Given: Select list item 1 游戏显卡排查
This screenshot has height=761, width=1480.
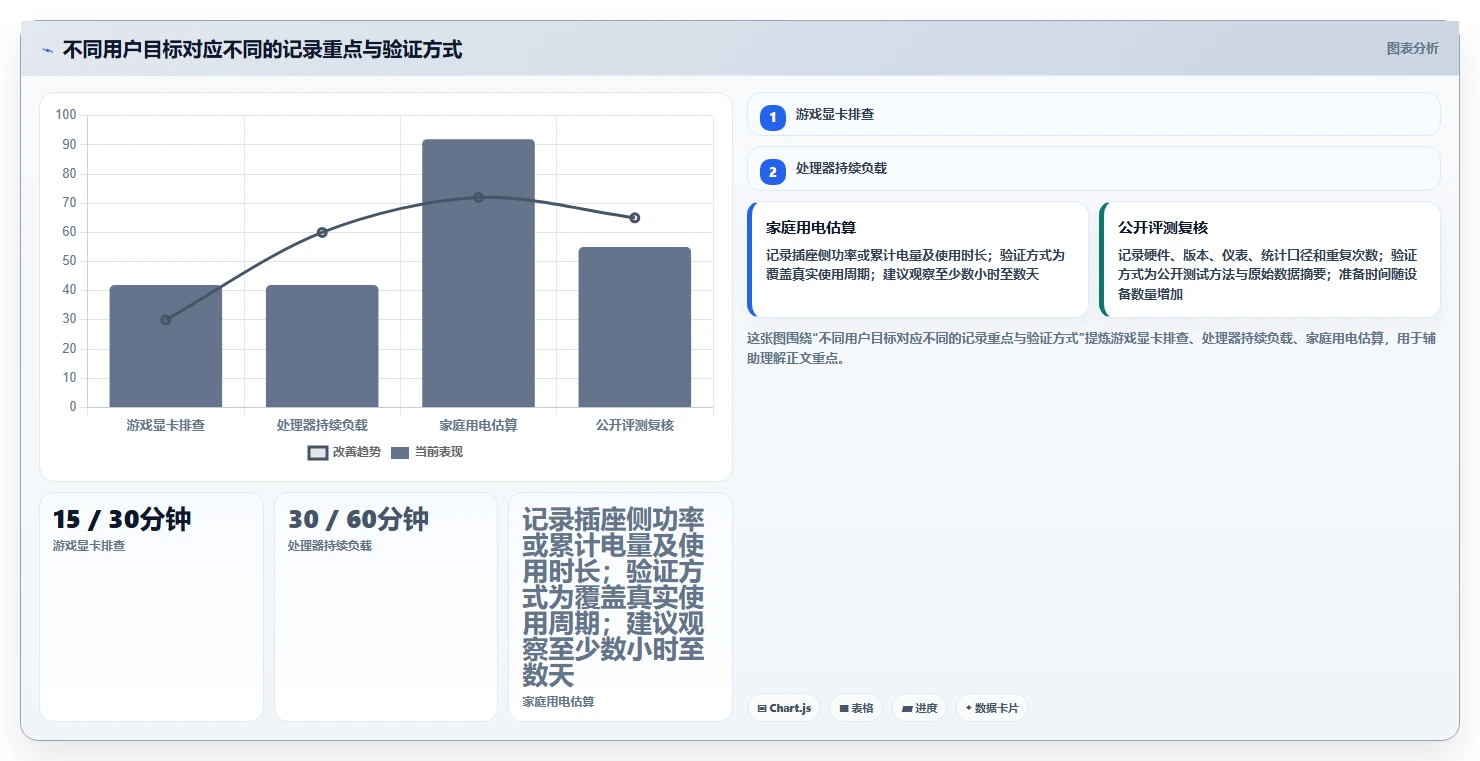Looking at the screenshot, I should (x=1093, y=114).
